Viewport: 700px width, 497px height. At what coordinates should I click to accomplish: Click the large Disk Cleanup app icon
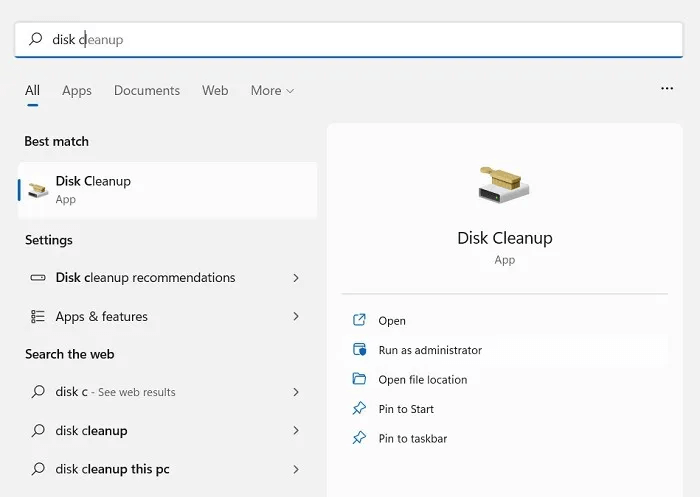[504, 184]
